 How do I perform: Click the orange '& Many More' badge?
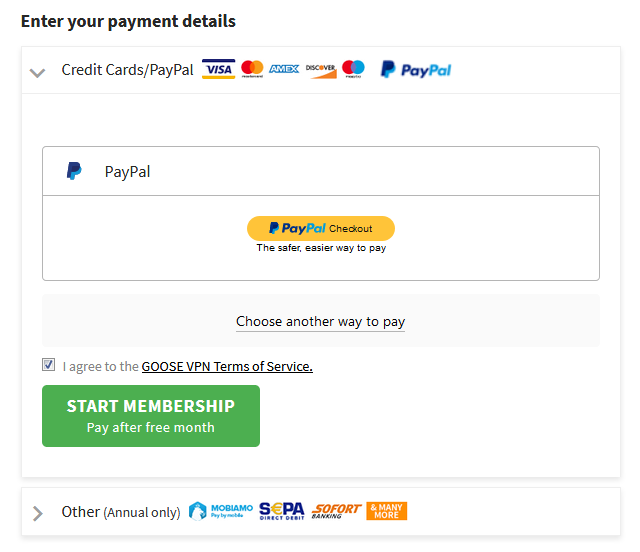[387, 511]
